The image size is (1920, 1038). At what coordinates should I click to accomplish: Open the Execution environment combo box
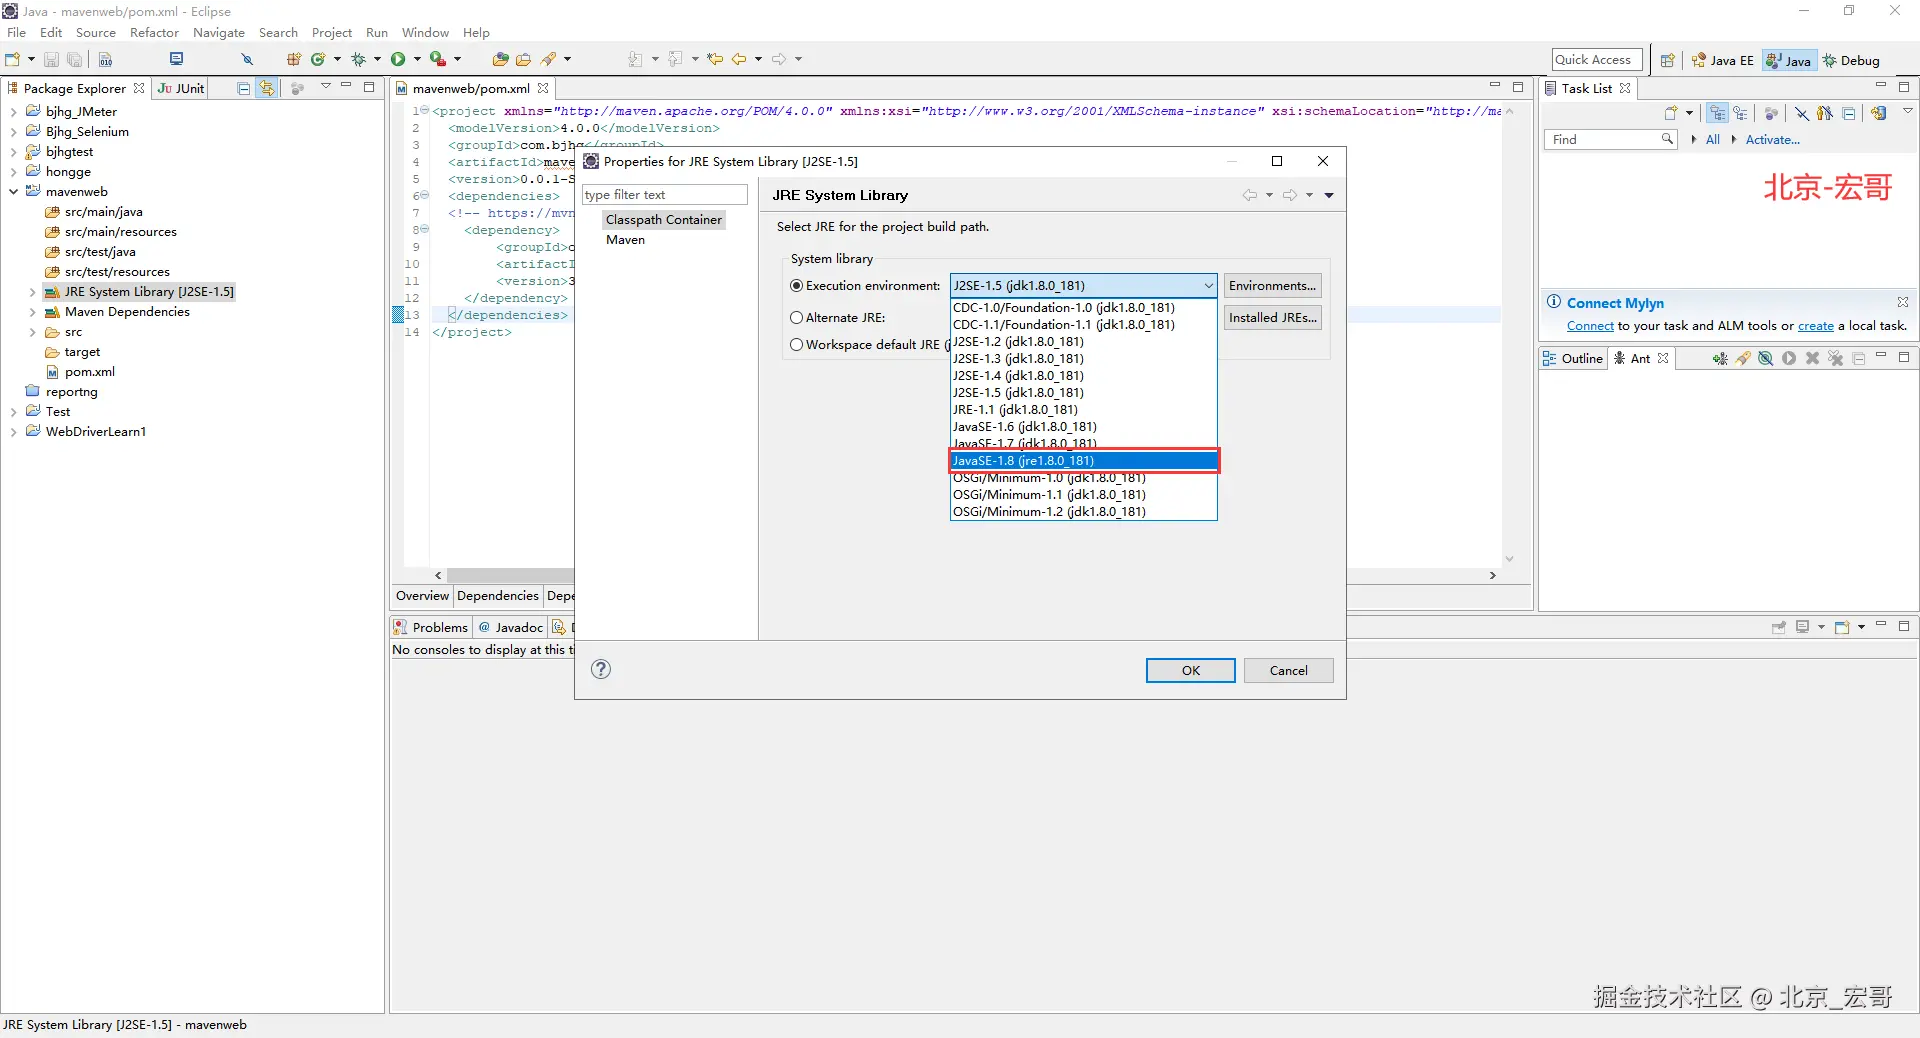1083,286
